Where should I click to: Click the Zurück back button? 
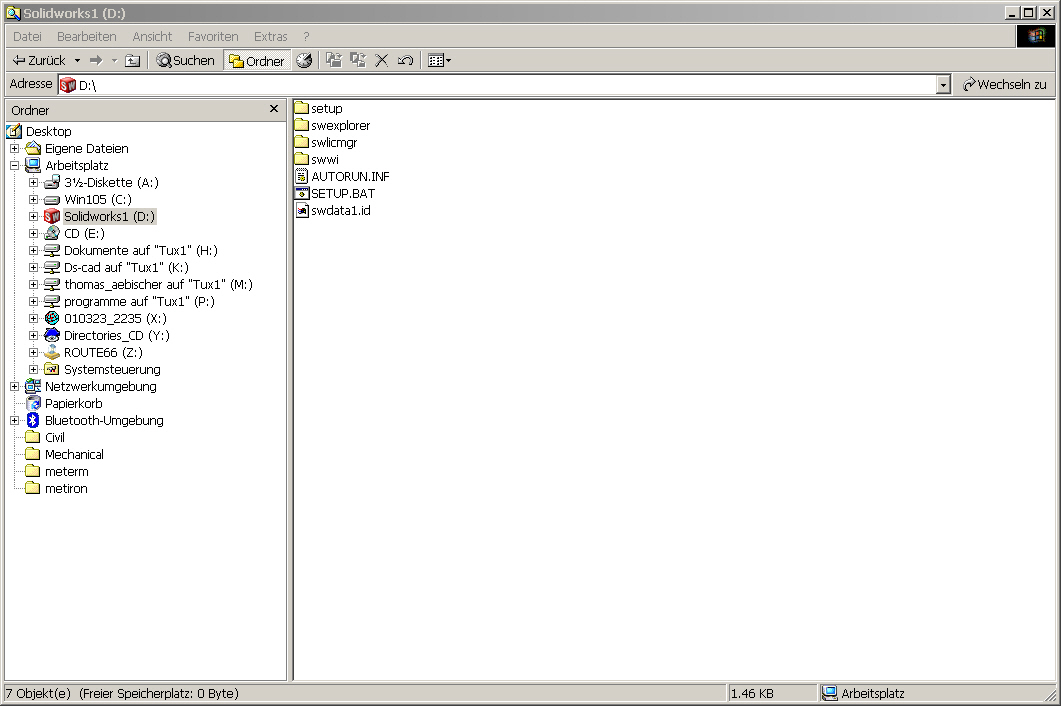tap(40, 61)
